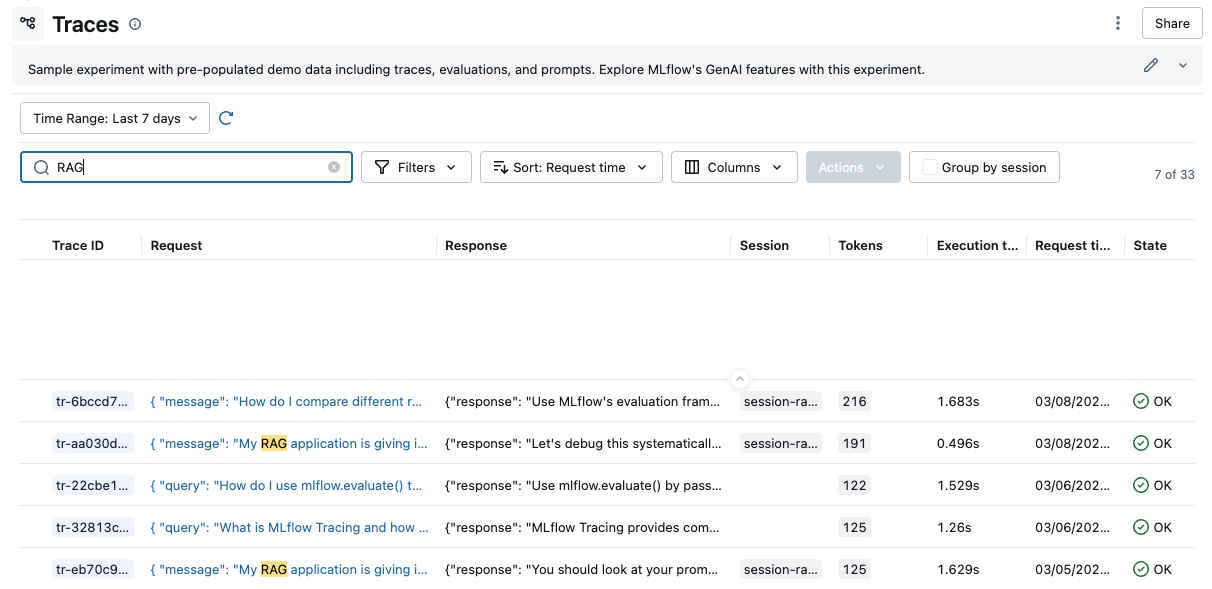Open the Time Range dropdown
This screenshot has width=1212, height=589.
pyautogui.click(x=115, y=118)
